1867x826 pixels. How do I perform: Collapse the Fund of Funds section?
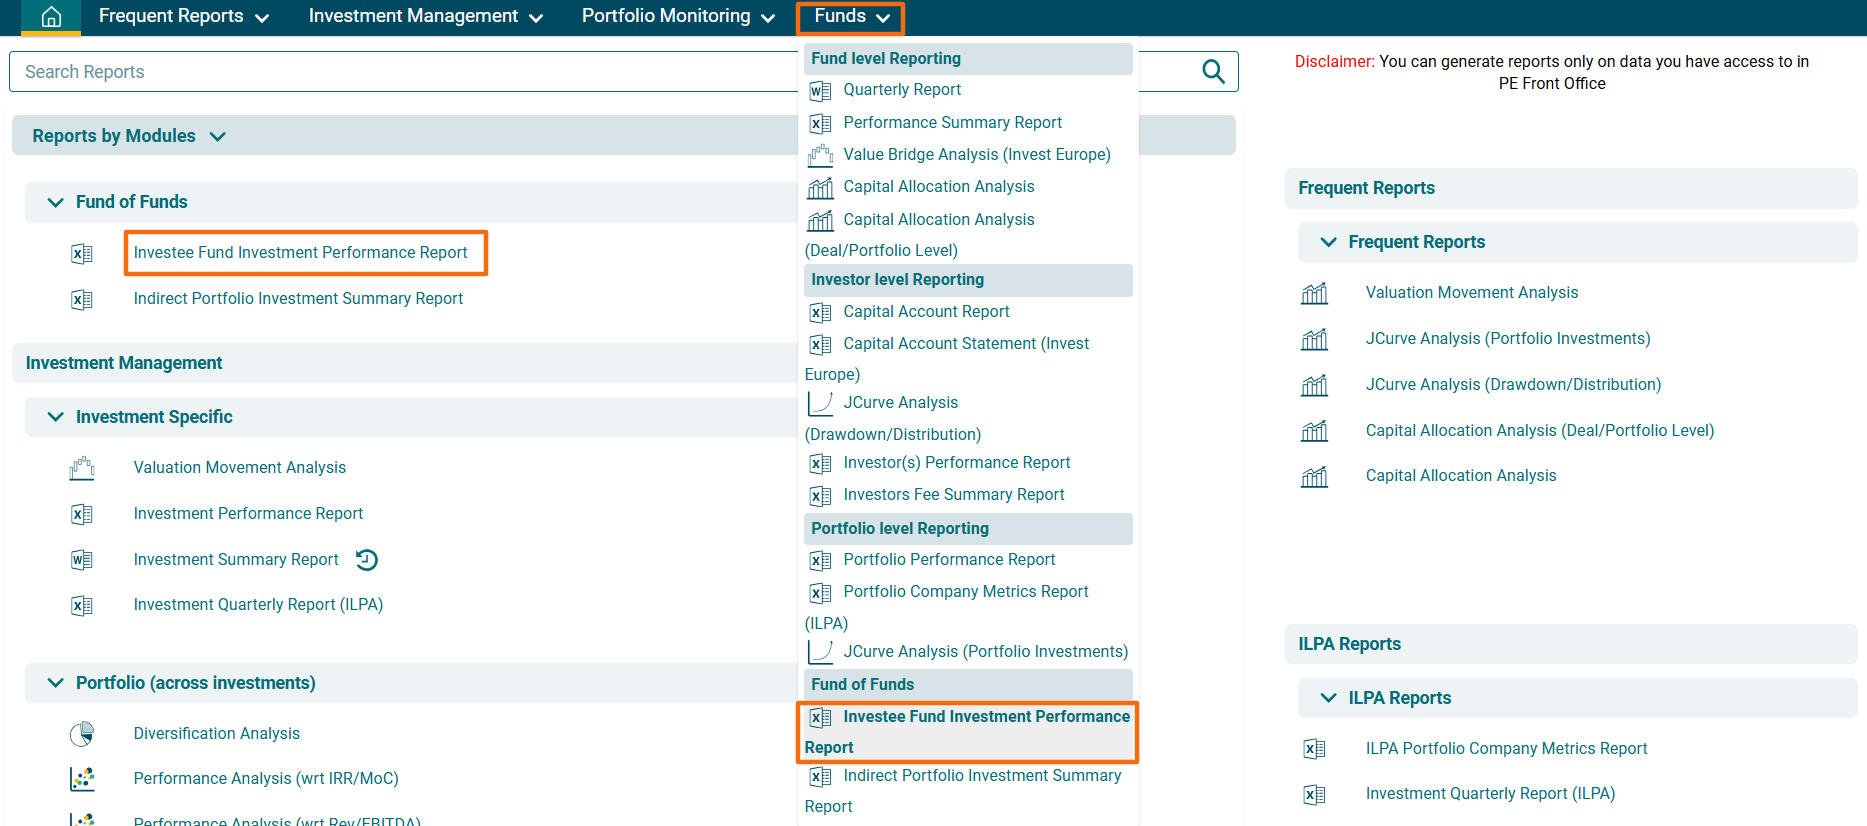click(x=56, y=202)
